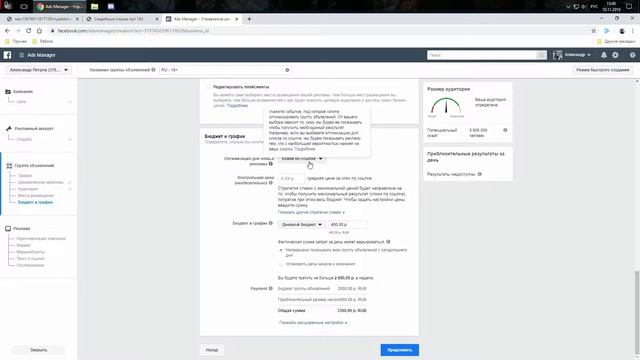Show hidden system tray icons
This screenshot has width=640, height=360.
pos(568,7)
